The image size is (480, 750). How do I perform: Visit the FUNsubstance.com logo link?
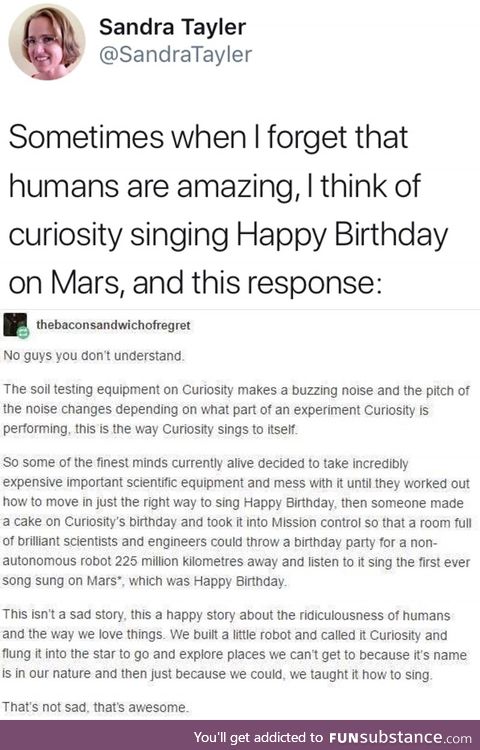coord(400,737)
